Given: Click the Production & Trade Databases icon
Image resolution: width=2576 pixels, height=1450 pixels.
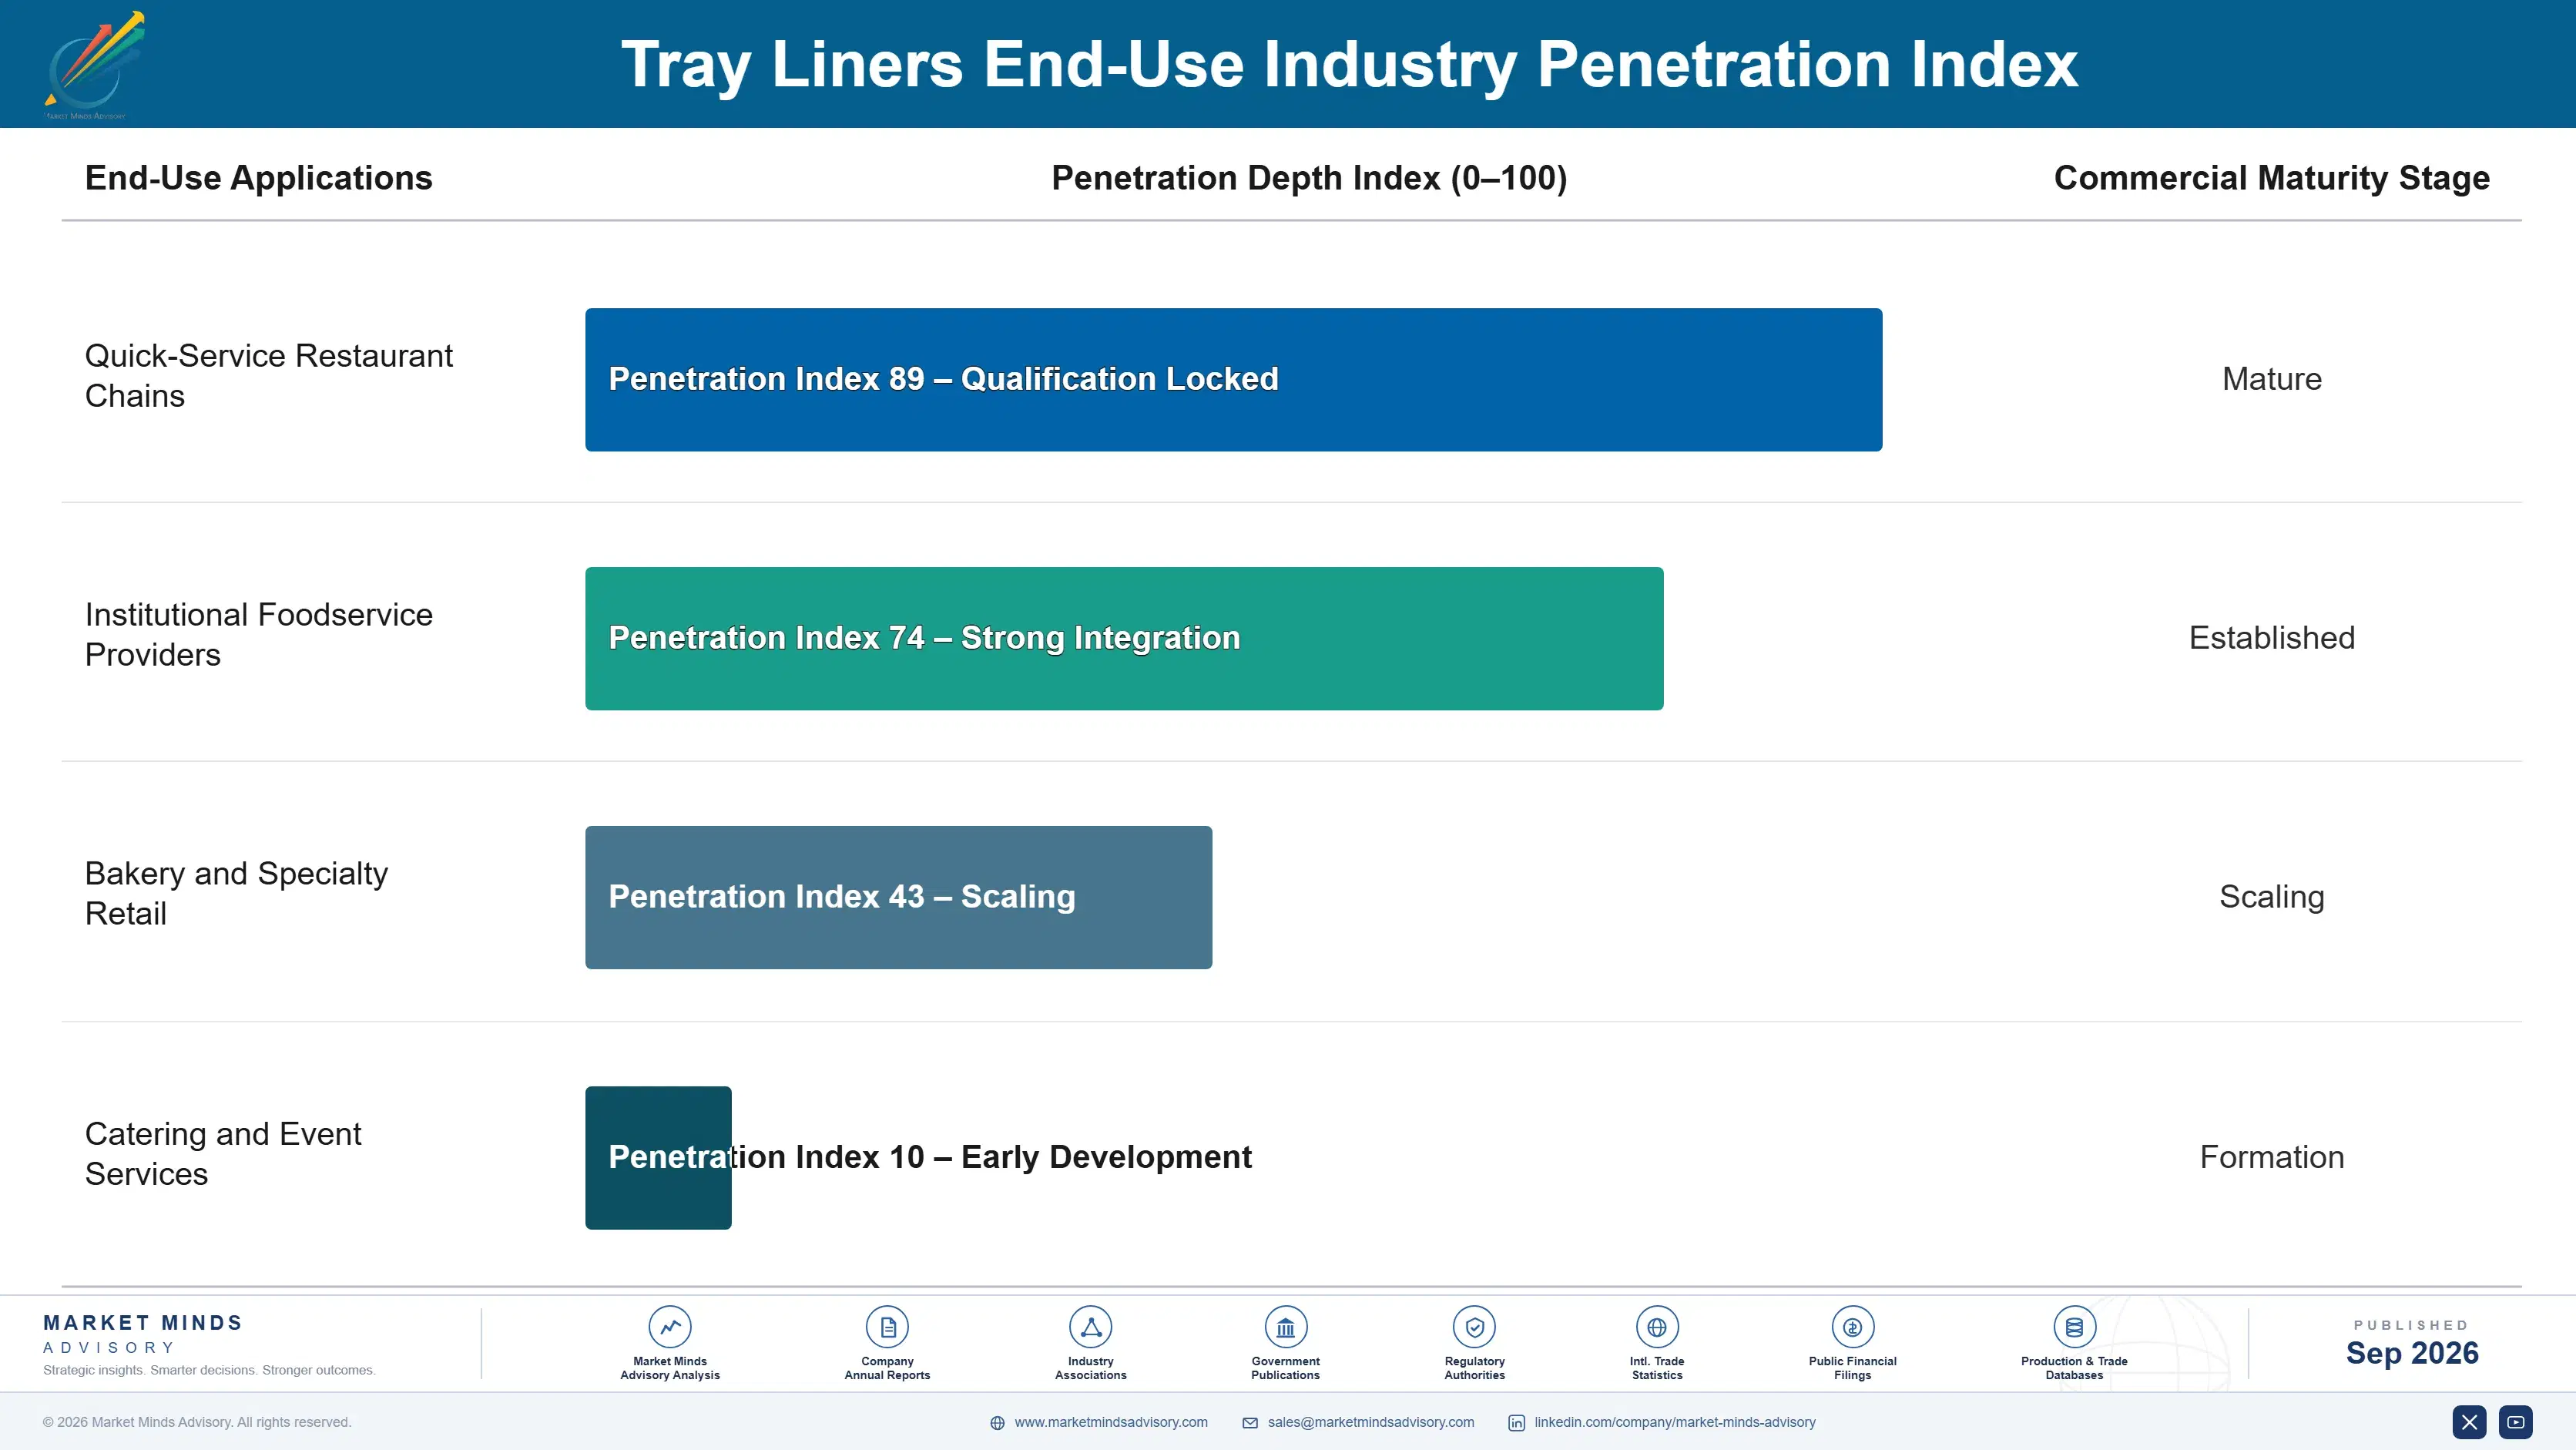Looking at the screenshot, I should pyautogui.click(x=2074, y=1327).
